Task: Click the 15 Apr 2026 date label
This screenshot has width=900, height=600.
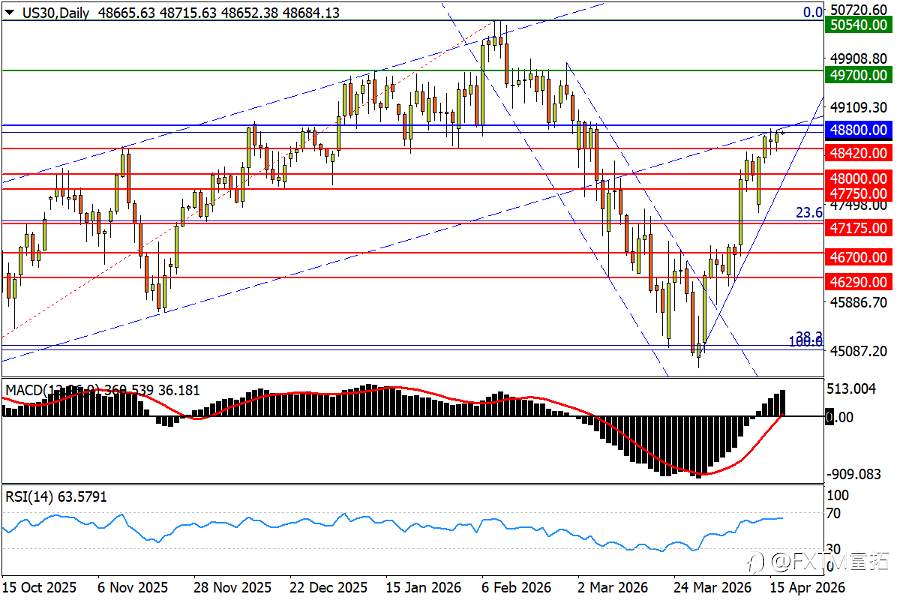Action: (808, 587)
